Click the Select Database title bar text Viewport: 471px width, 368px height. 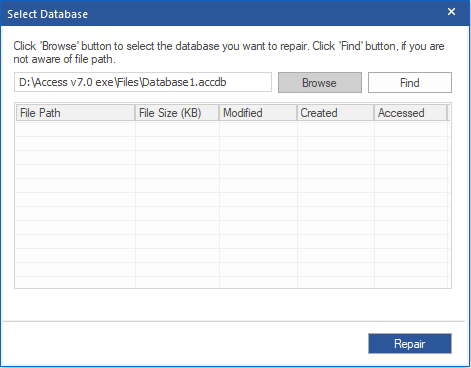(48, 14)
